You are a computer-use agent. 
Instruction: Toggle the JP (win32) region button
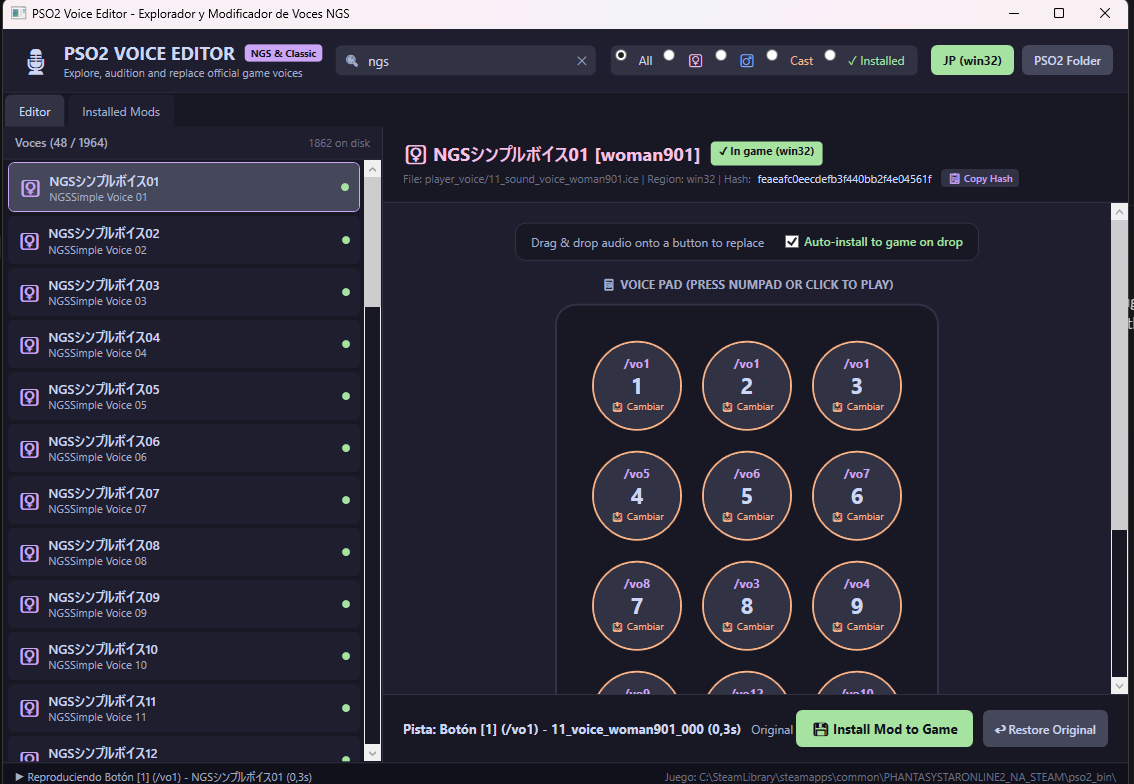coord(972,61)
